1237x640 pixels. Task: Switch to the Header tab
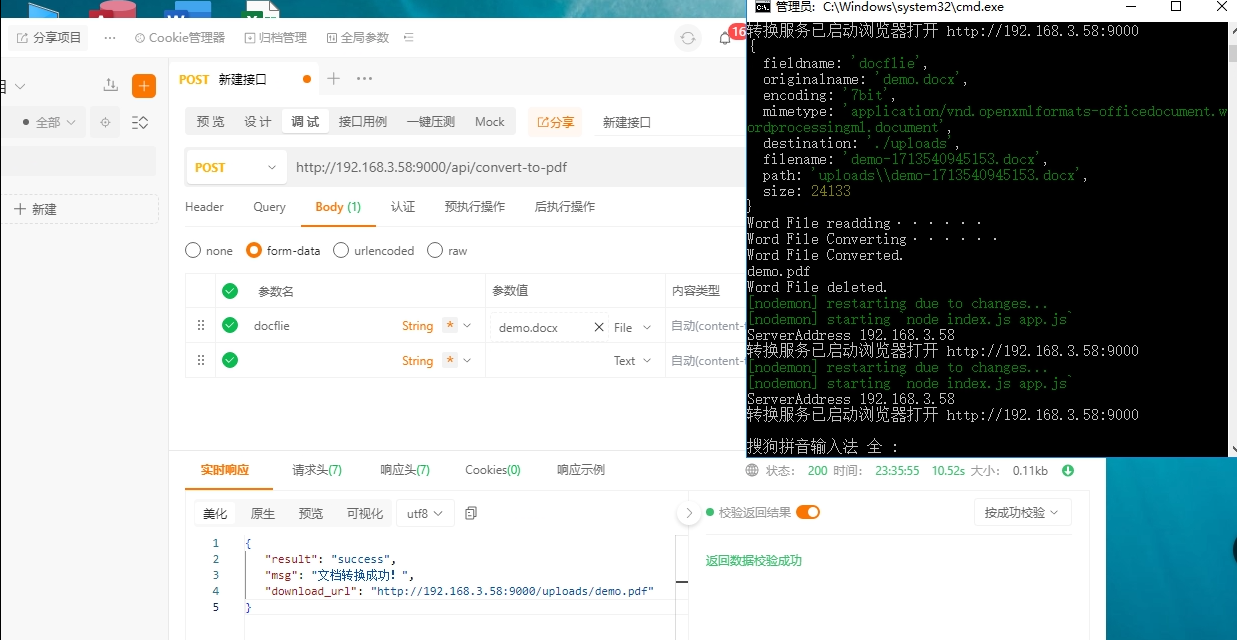click(x=204, y=207)
